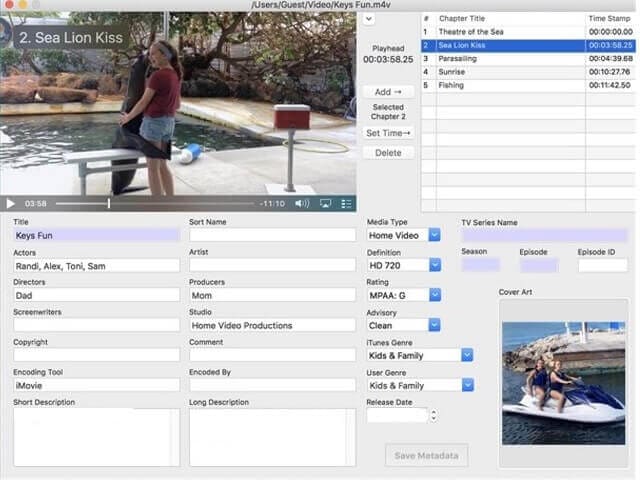Click the Cover Art jet ski image
Screen dimensions: 640x482
[x=563, y=383]
